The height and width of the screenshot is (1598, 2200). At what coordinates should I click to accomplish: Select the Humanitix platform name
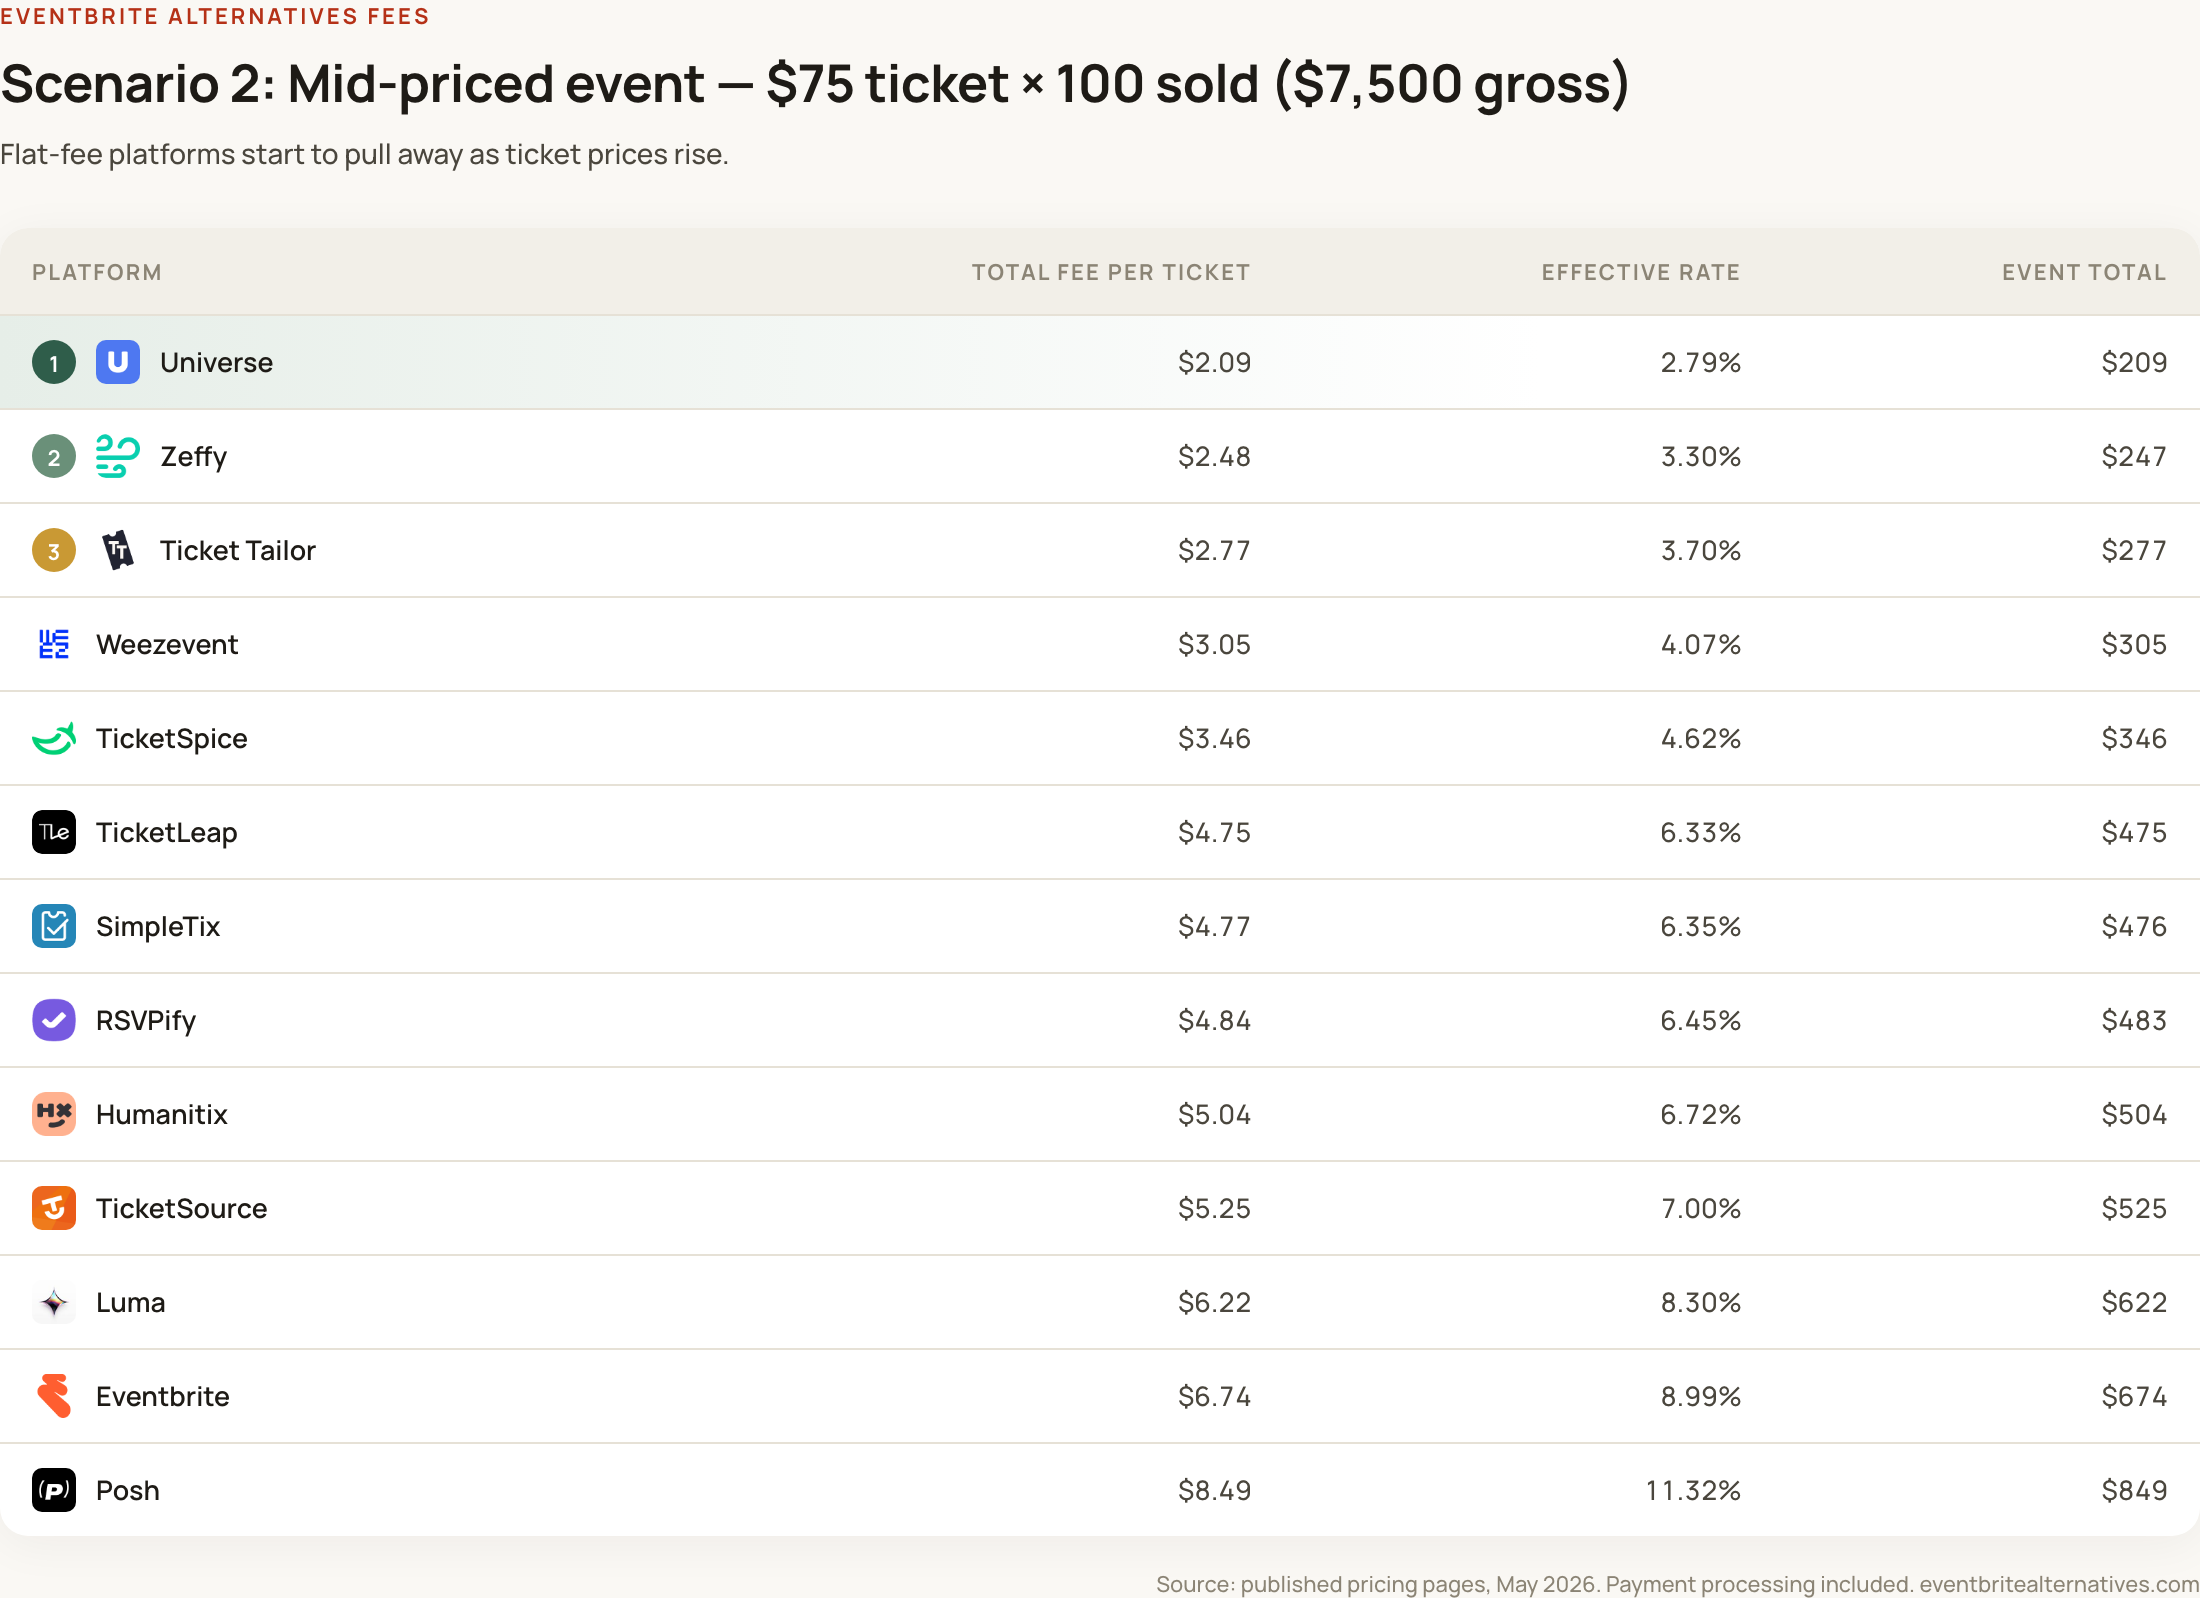162,1114
